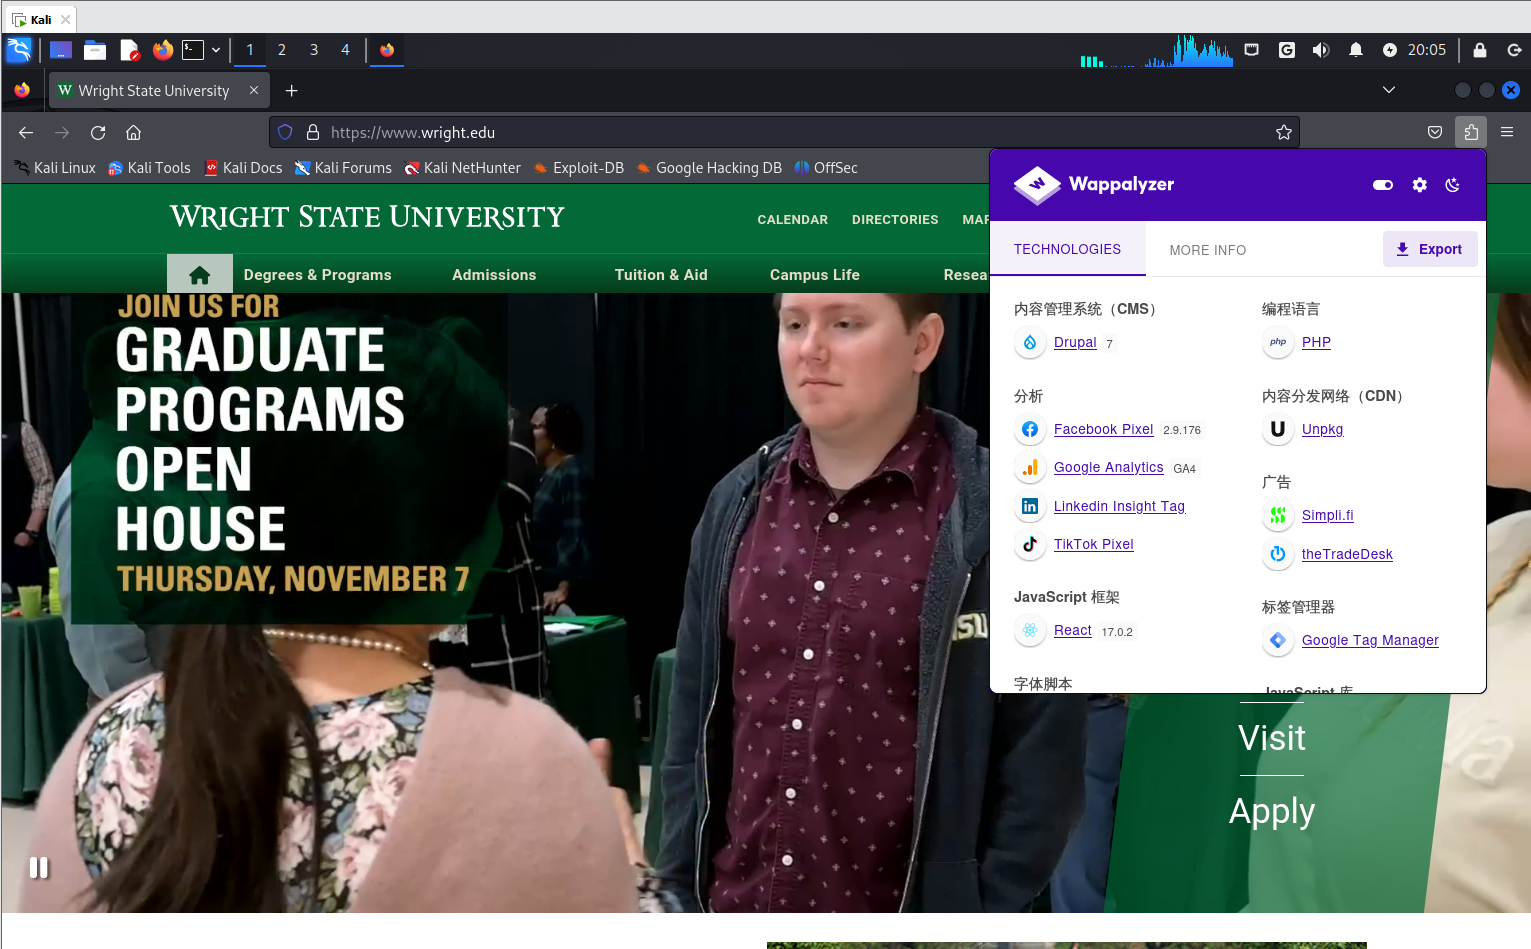
Task: Switch to the MORE INFO tab
Action: [x=1207, y=250]
